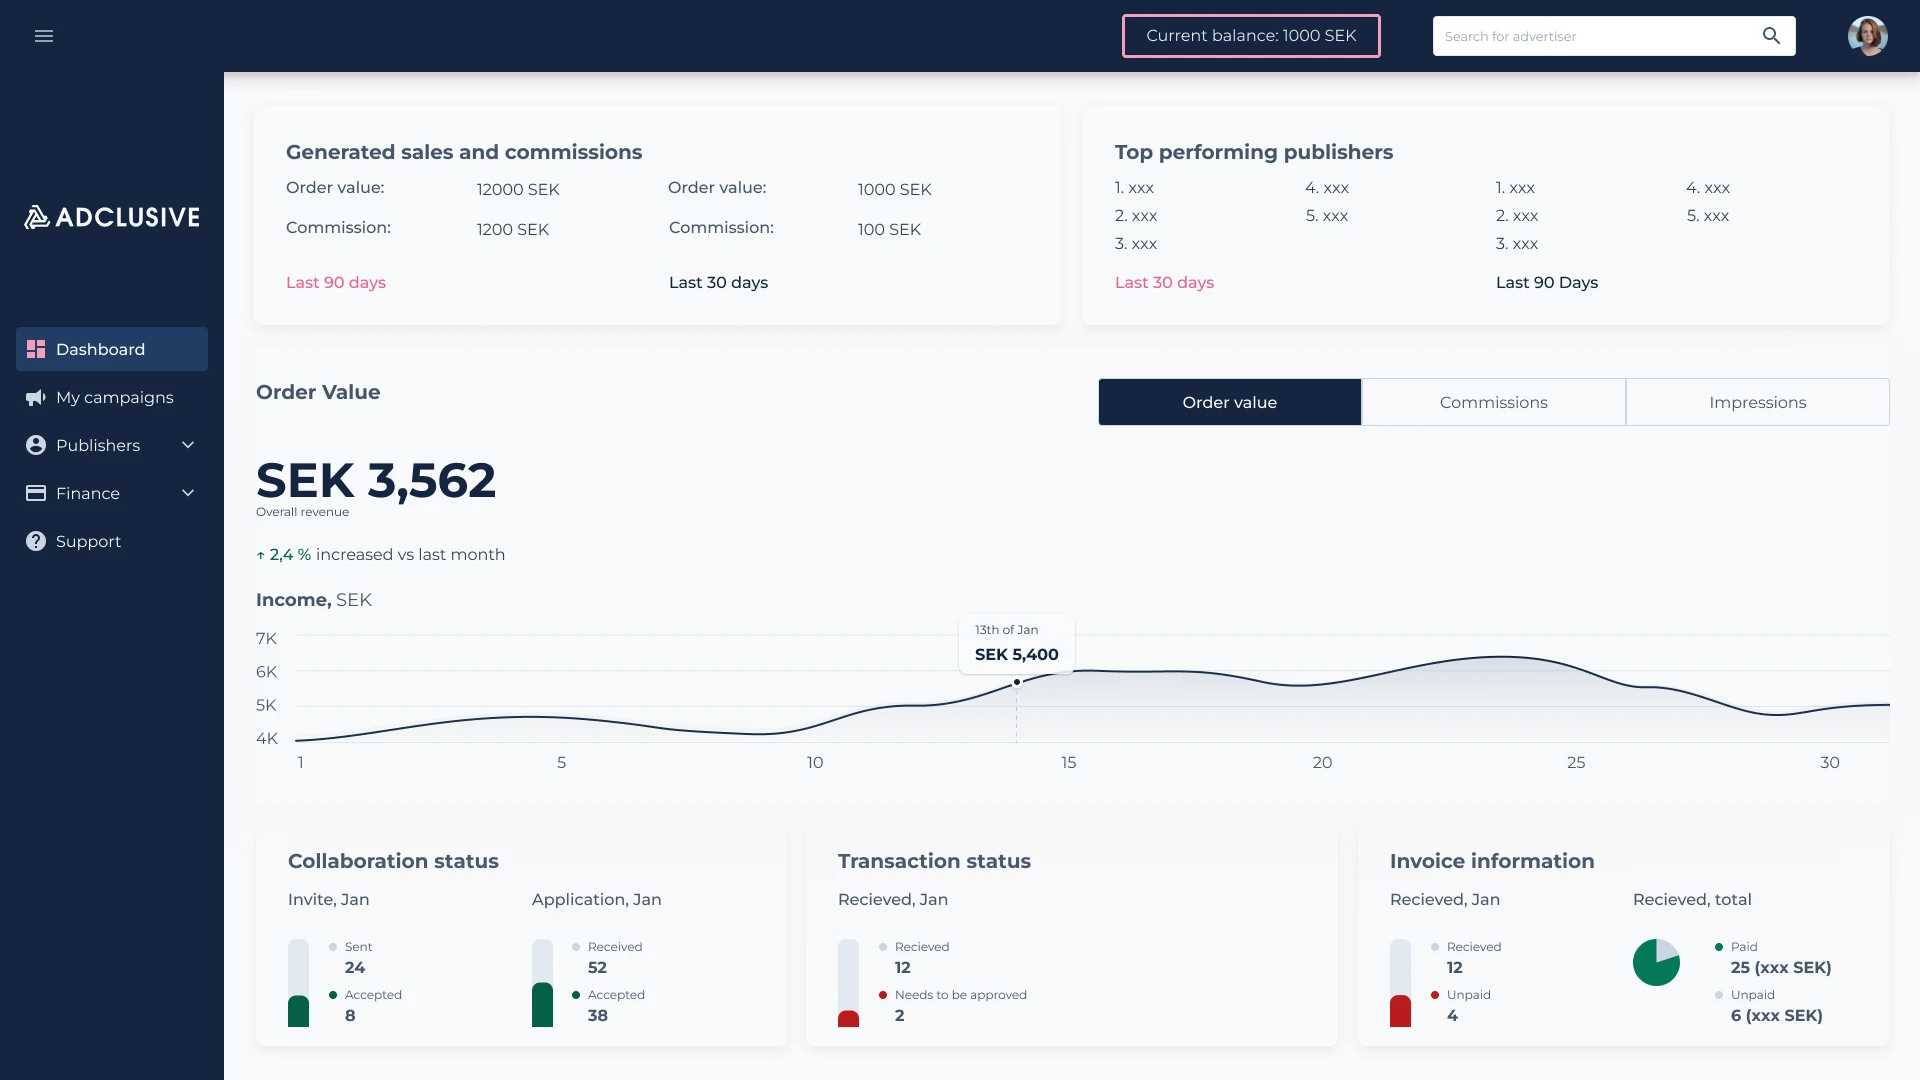Open the user profile avatar

tap(1867, 36)
